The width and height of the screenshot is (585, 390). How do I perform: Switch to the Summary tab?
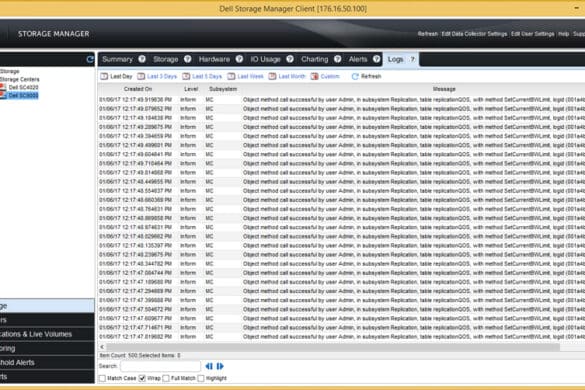coord(117,59)
